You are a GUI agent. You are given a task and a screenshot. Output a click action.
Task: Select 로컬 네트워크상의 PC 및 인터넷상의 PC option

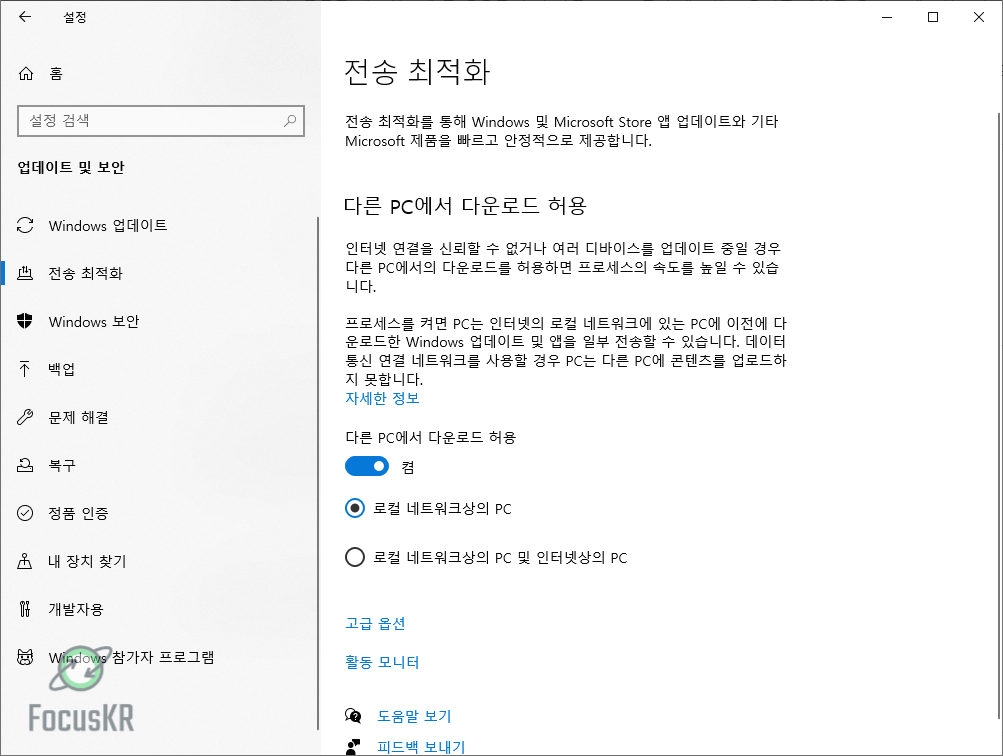click(x=355, y=557)
